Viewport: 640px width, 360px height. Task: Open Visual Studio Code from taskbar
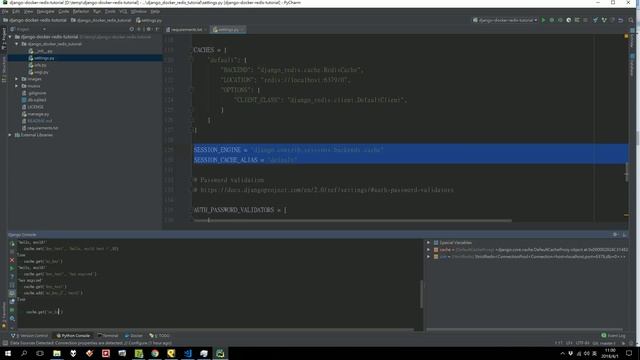point(187,353)
